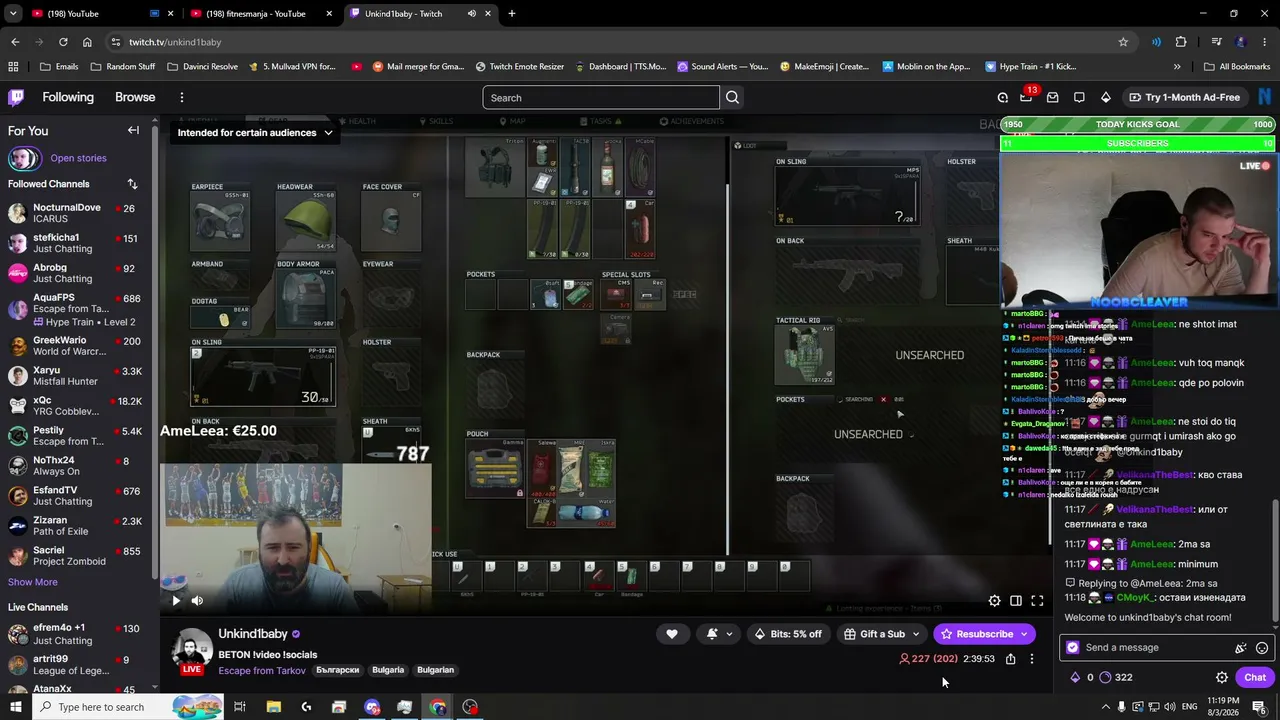1280x720 pixels.
Task: Toggle play on the stream video
Action: point(176,601)
